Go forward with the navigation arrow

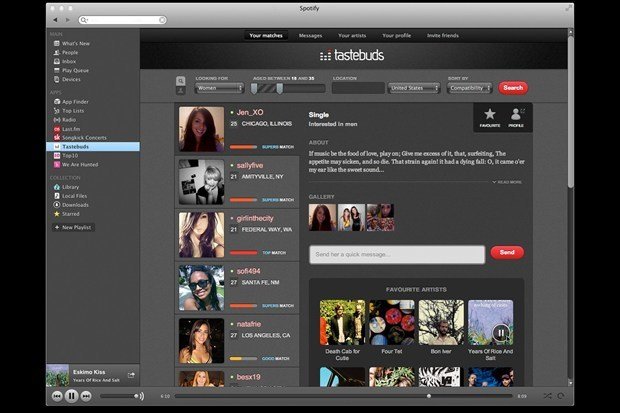[68, 20]
